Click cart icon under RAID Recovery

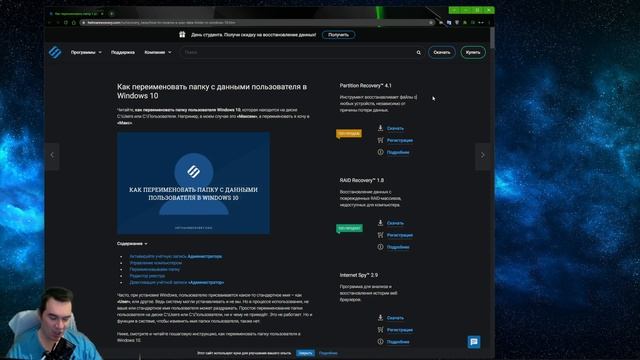[380, 235]
